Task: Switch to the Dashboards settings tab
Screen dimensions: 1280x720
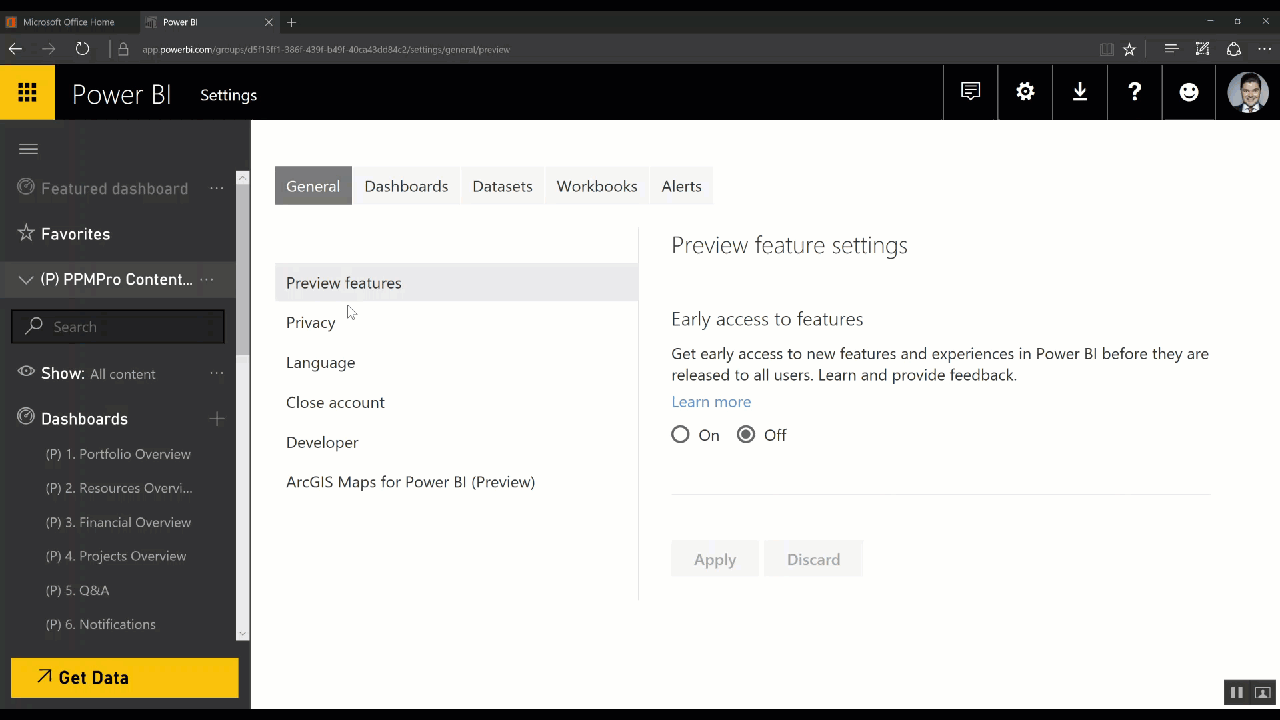Action: pyautogui.click(x=406, y=186)
